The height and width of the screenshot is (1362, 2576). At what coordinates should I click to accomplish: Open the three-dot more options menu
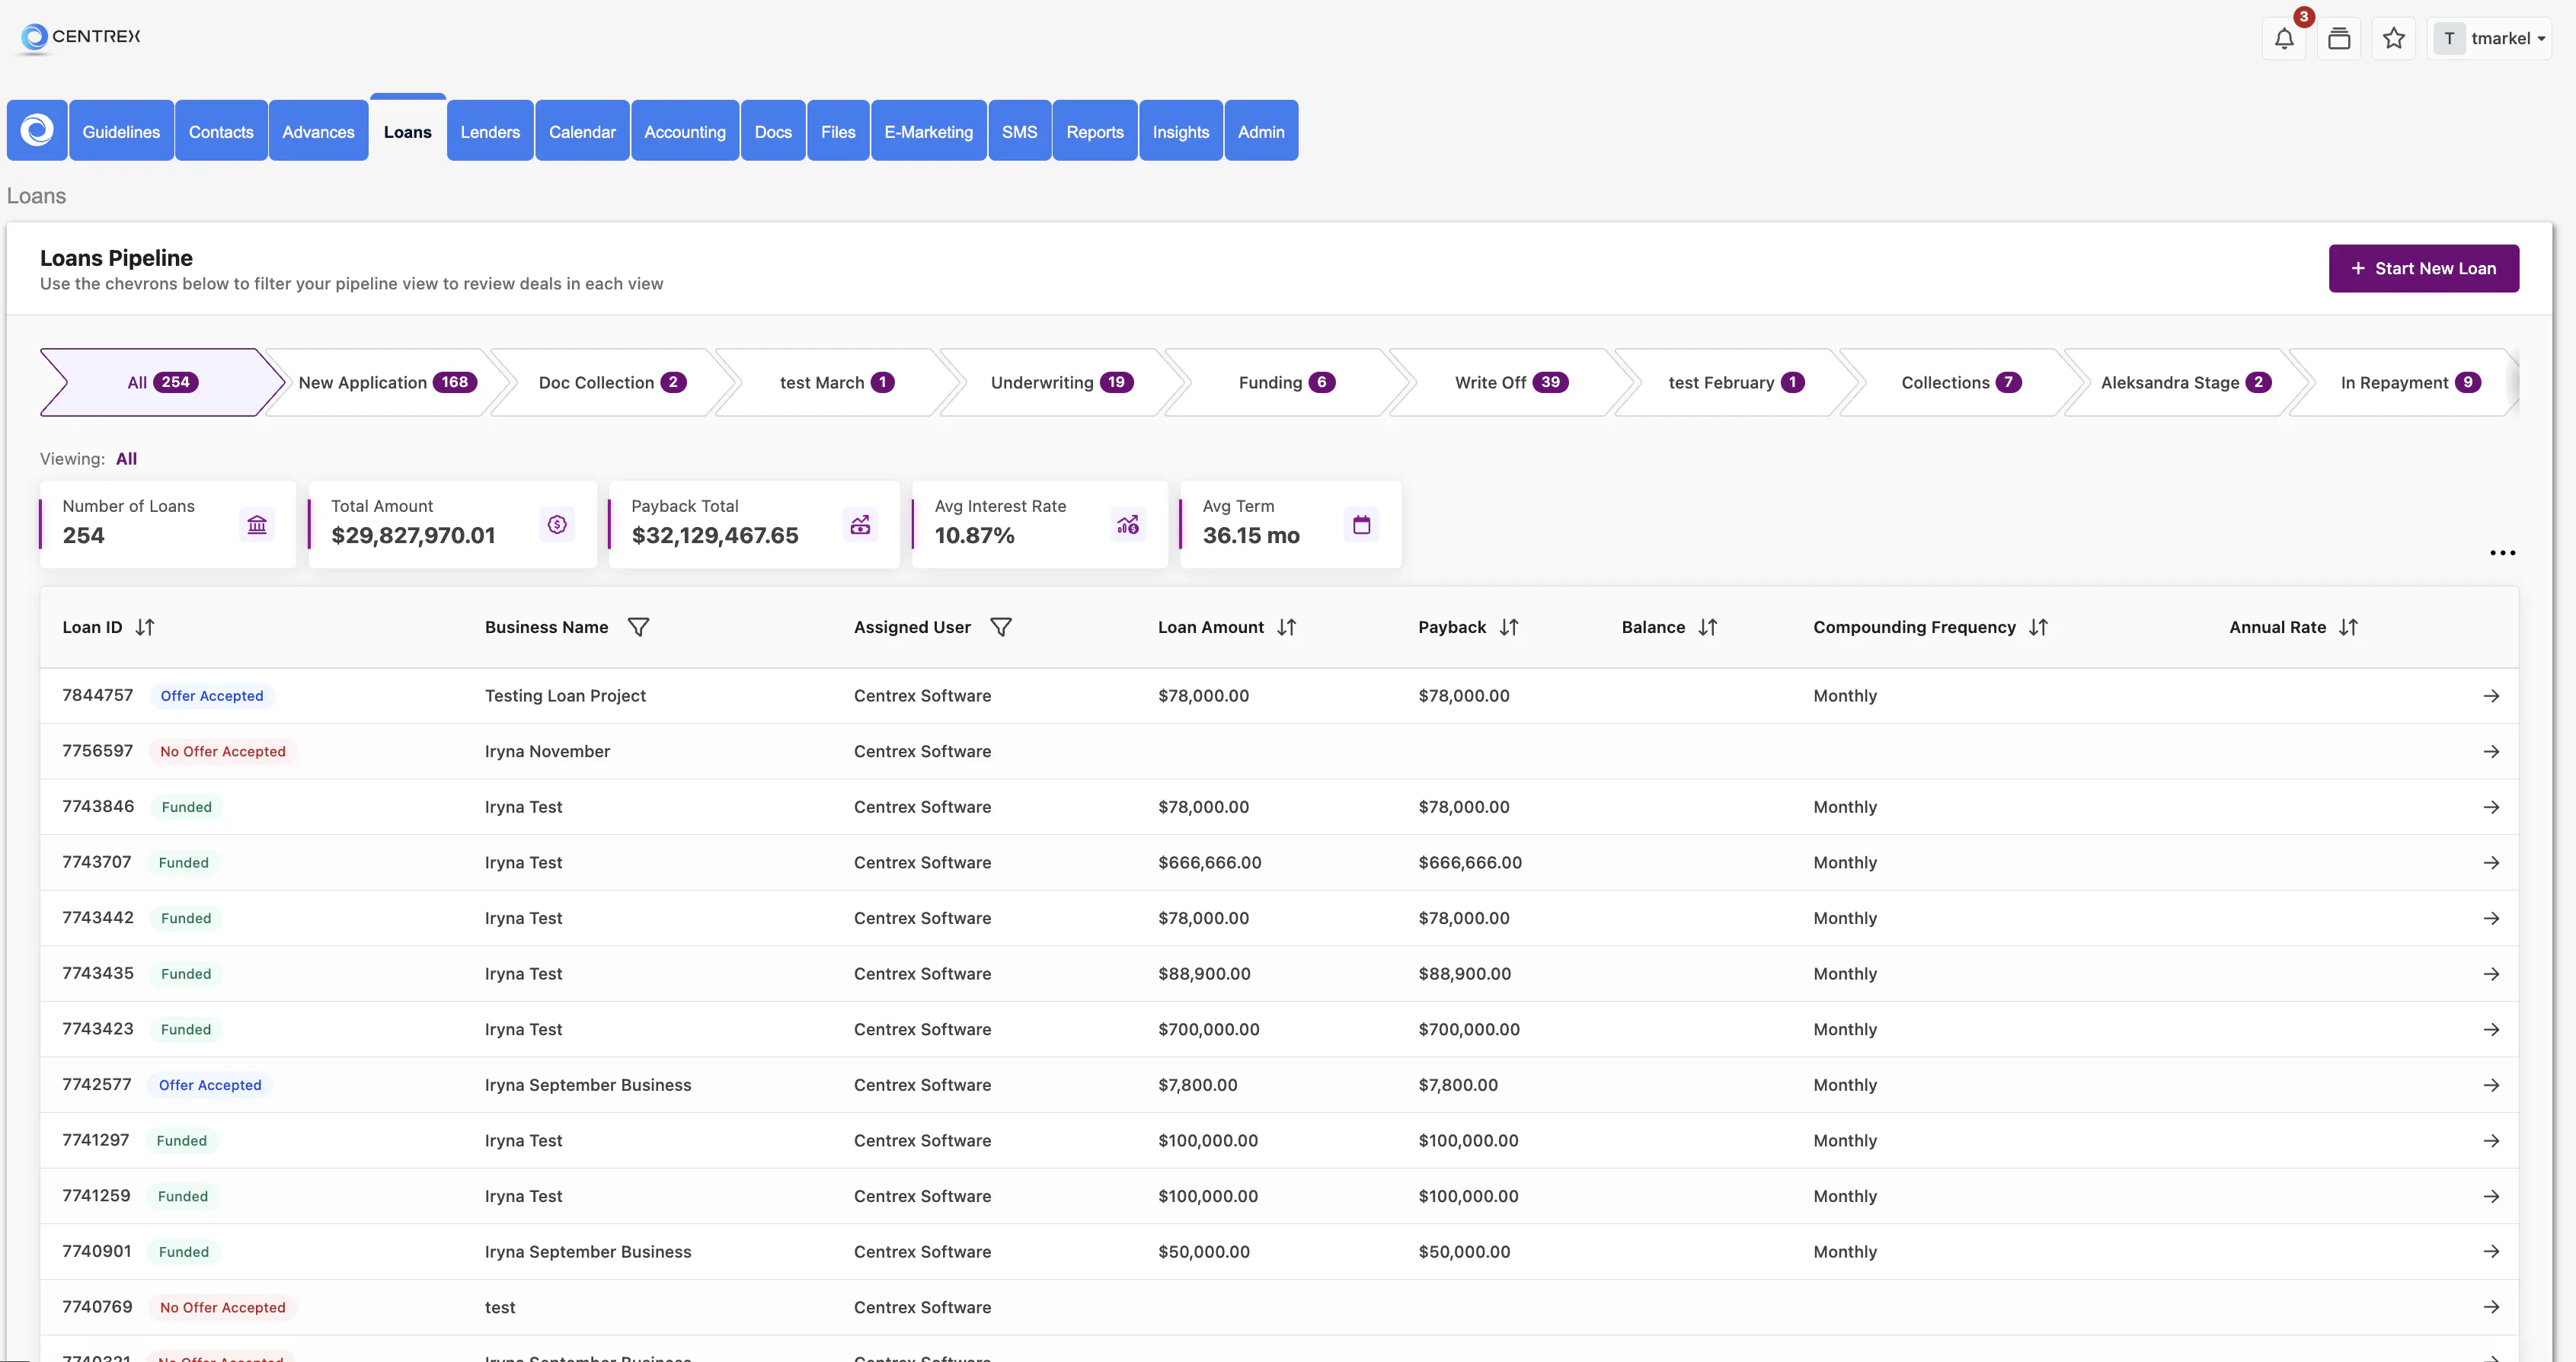click(2502, 553)
